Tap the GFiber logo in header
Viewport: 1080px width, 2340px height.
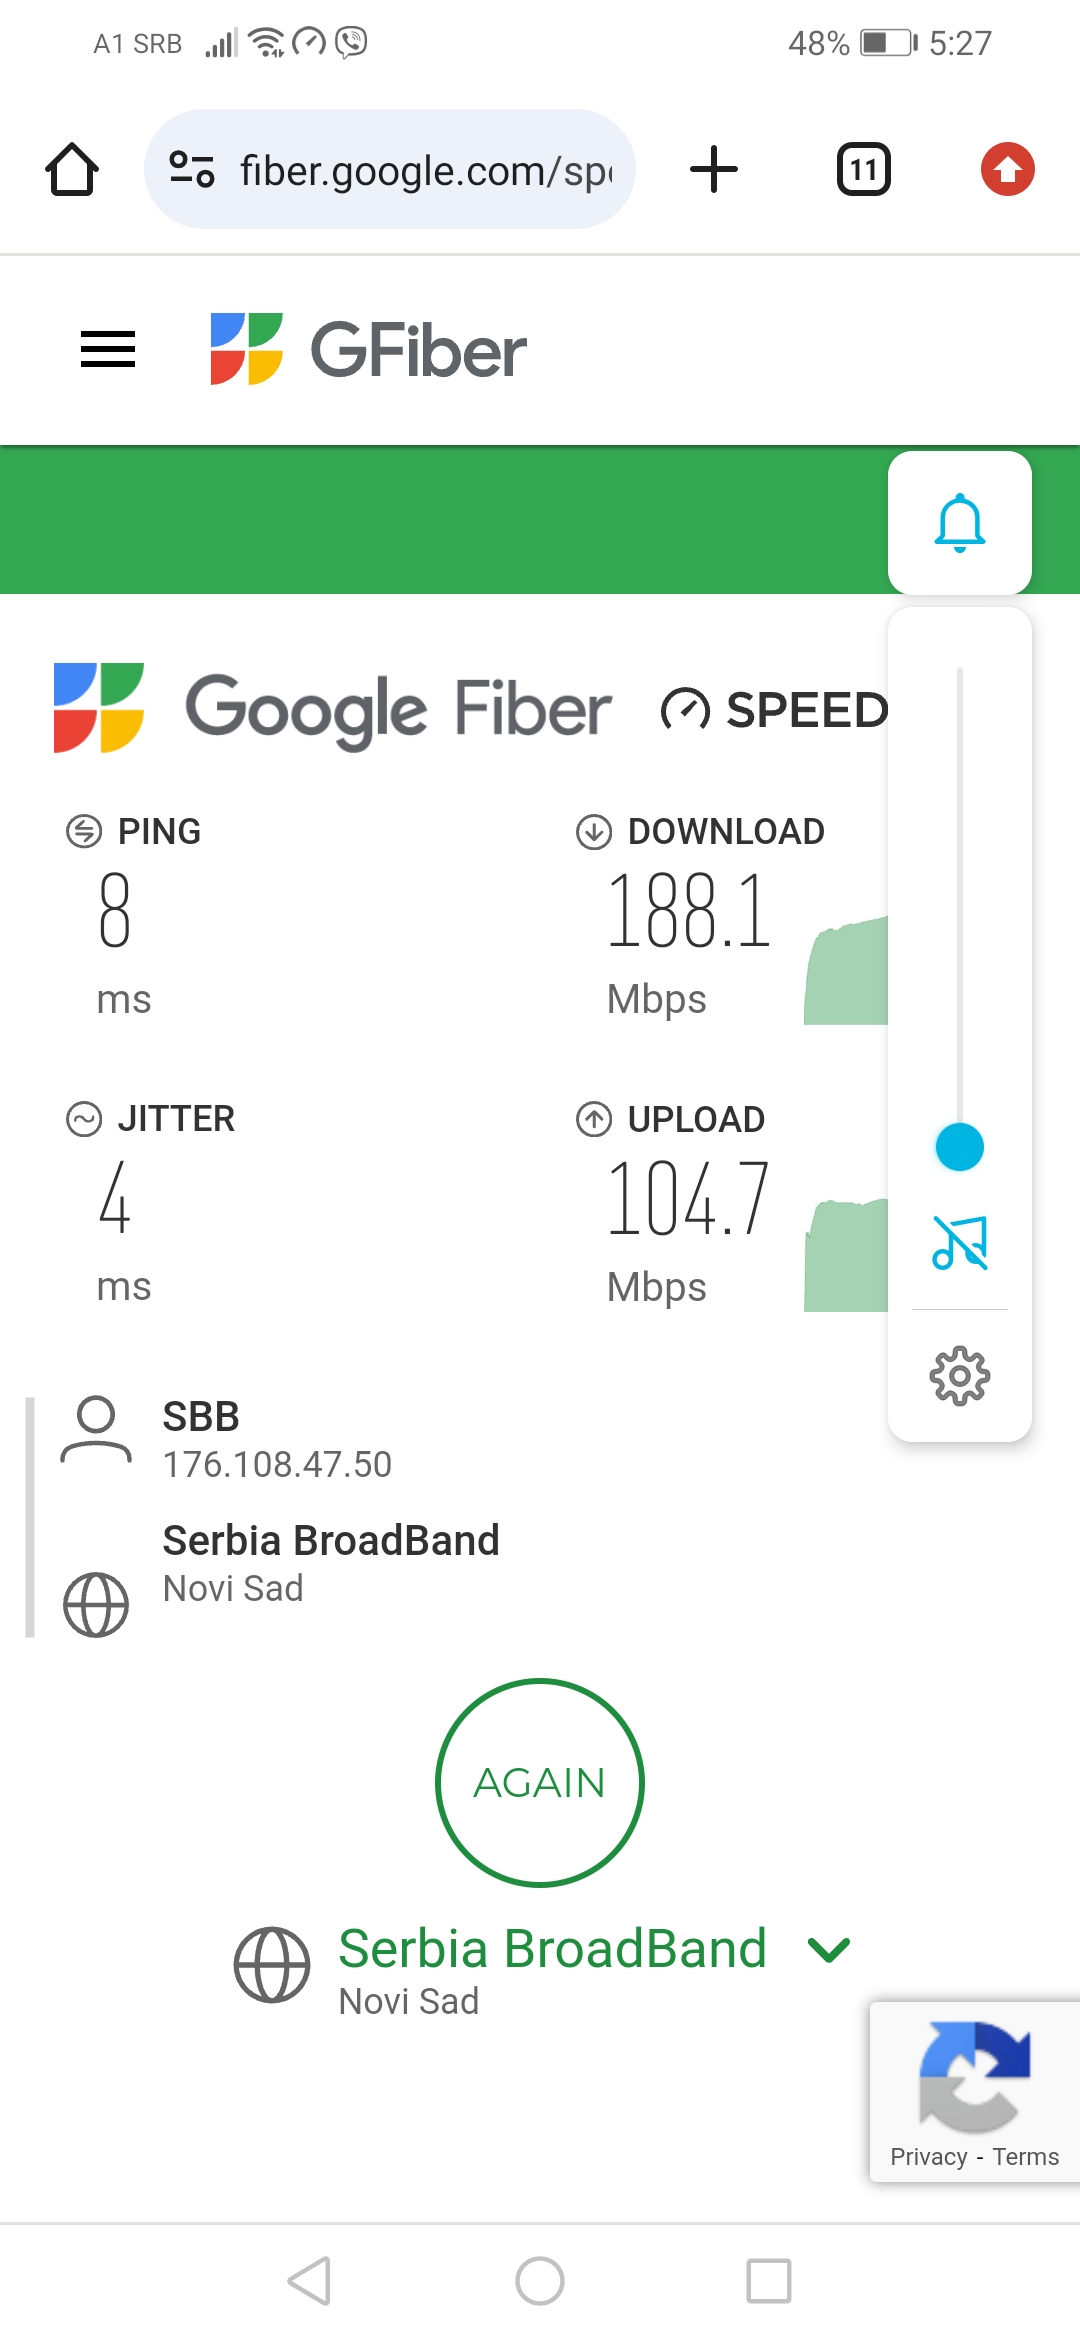[368, 349]
